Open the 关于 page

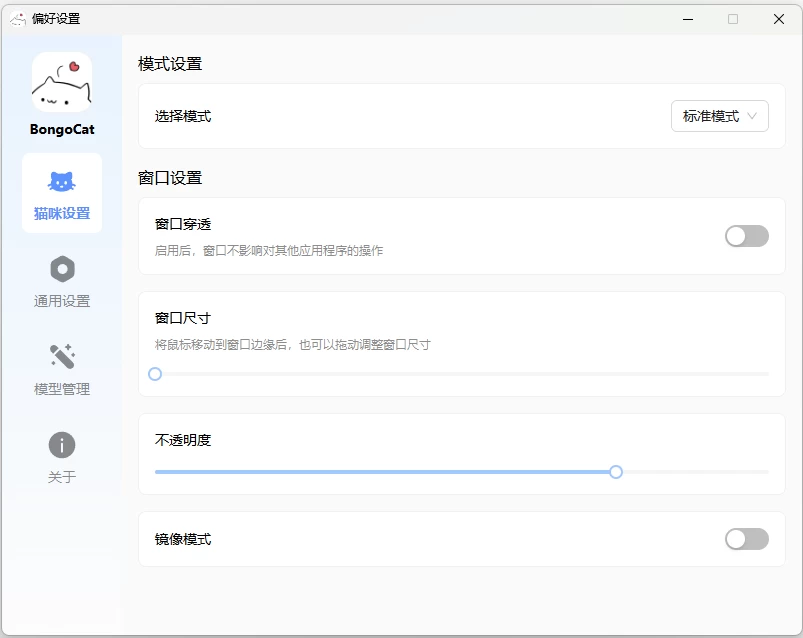point(61,459)
